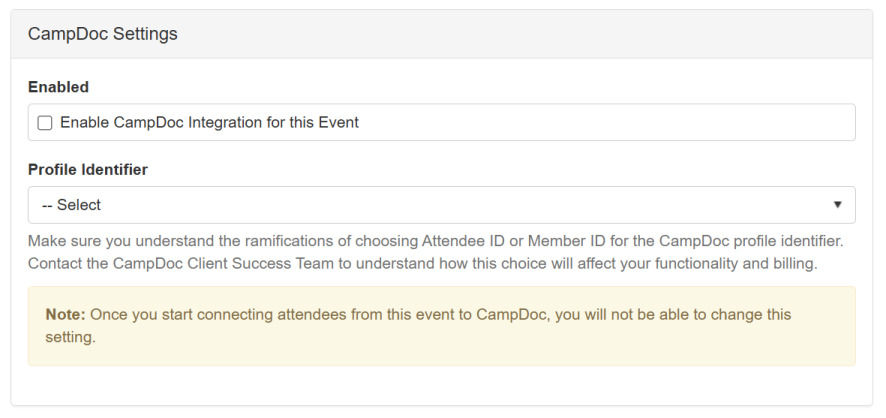Screen dimensions: 886x418
Task: Click the white panel area below the note
Action: (442, 386)
